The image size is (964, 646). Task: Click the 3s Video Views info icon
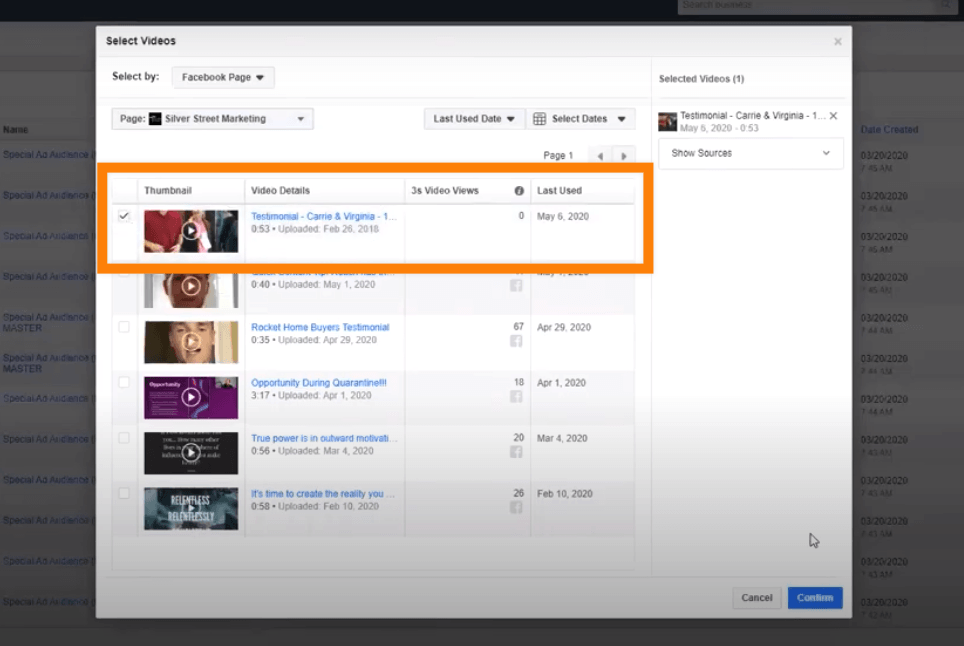(x=519, y=191)
